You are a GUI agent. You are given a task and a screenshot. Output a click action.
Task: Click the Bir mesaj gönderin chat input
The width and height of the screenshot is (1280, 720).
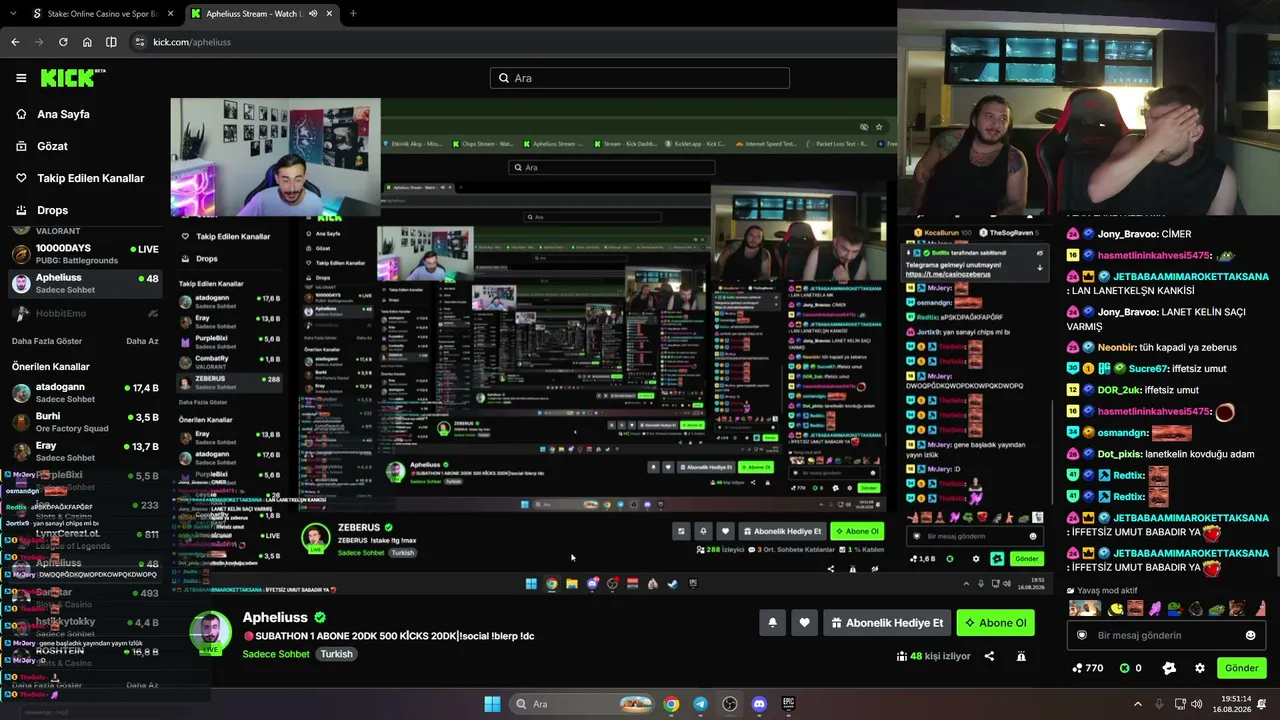[1165, 635]
